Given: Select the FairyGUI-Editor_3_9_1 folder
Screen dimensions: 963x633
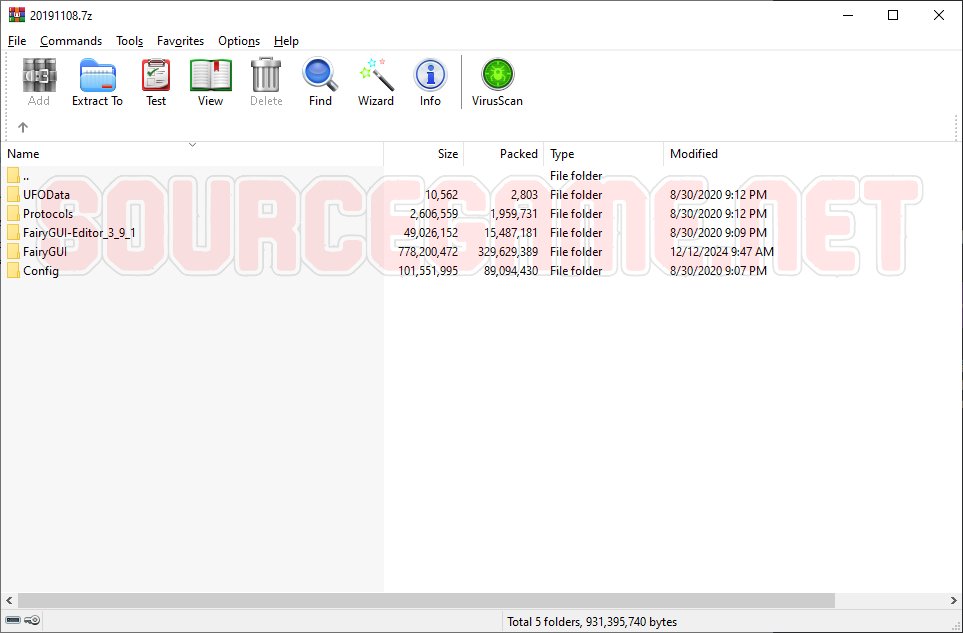Looking at the screenshot, I should (79, 233).
